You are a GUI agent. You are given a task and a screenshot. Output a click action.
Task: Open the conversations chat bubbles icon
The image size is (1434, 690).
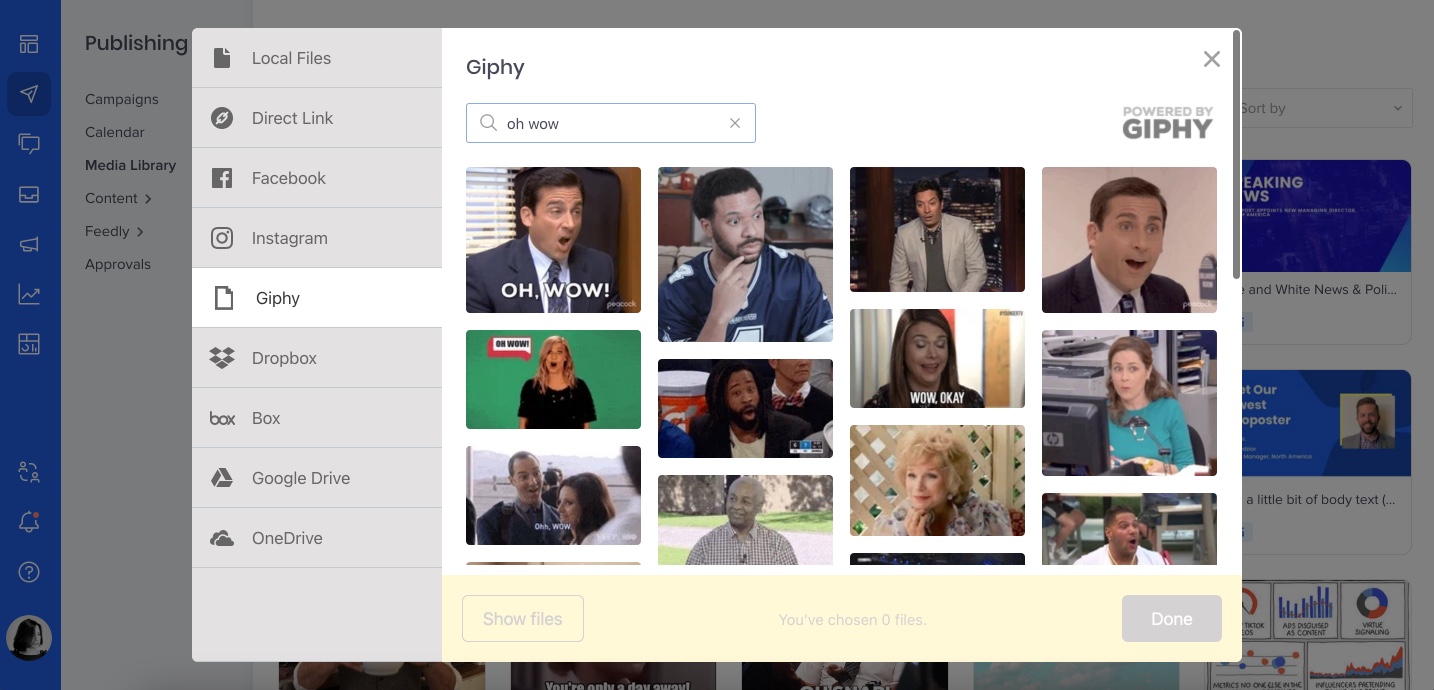[29, 144]
